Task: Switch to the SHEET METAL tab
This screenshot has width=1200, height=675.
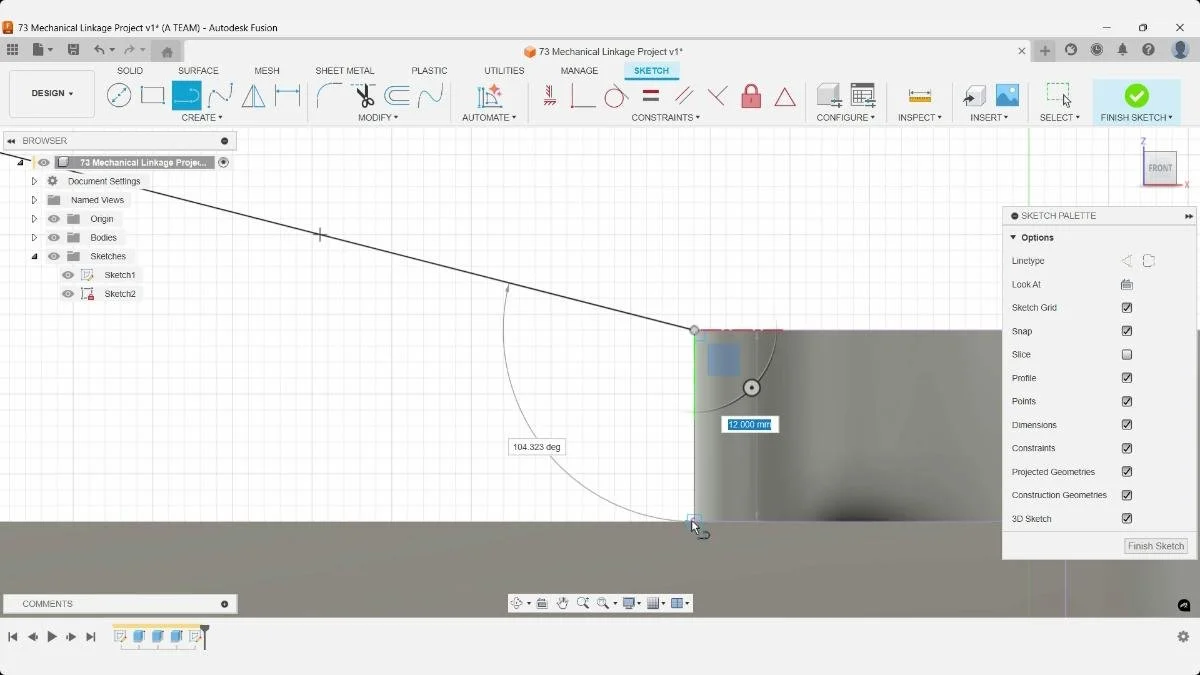Action: point(345,71)
